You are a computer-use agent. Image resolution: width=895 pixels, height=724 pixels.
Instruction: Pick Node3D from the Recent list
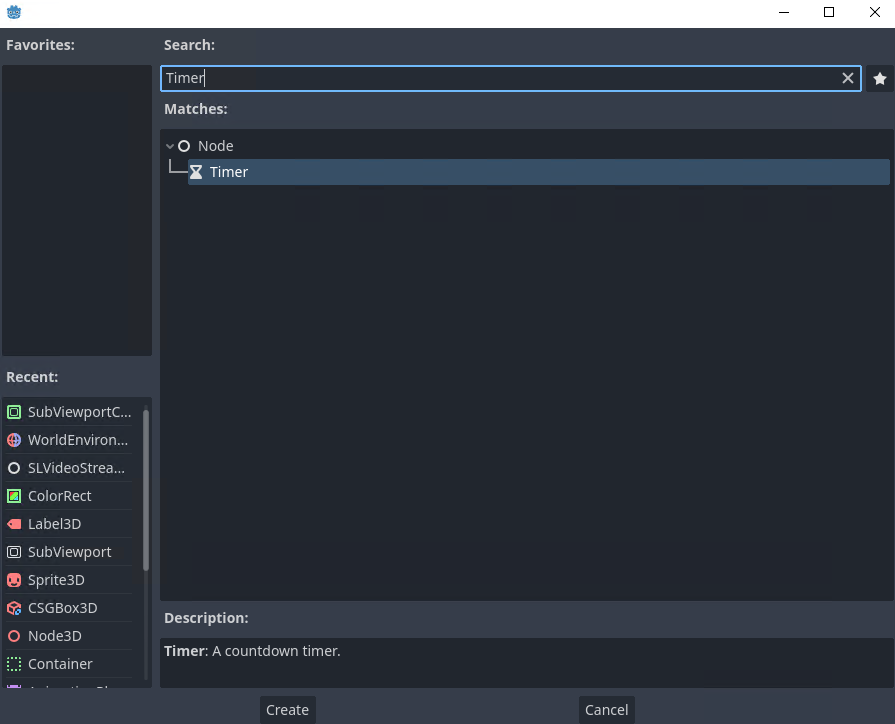pos(70,636)
